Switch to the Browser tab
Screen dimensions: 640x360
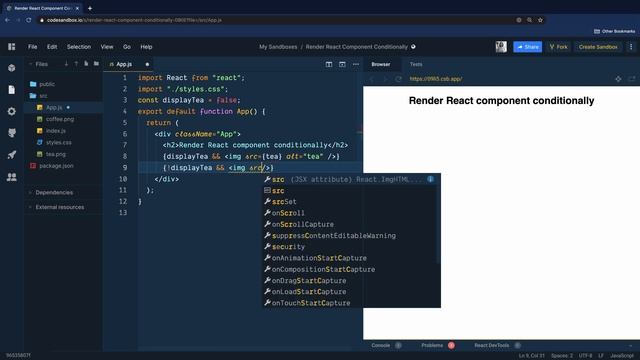click(381, 64)
